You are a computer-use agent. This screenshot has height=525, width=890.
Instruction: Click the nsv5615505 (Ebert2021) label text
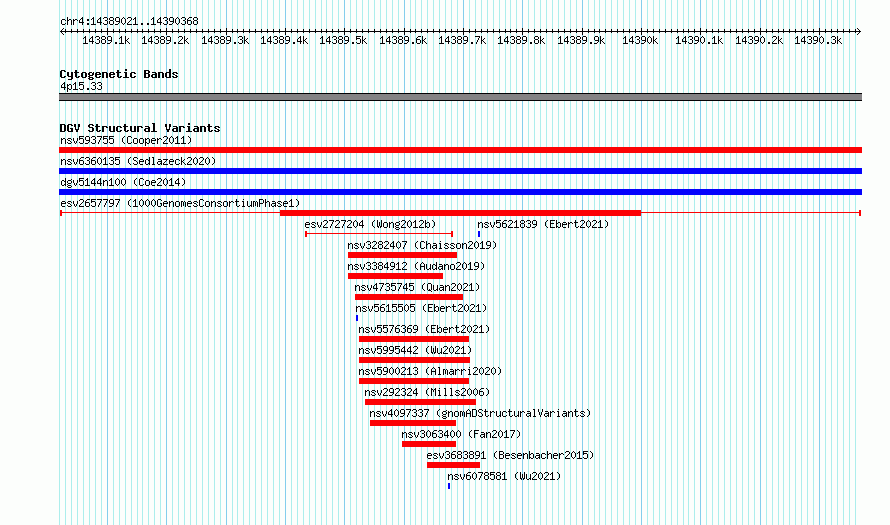421,308
